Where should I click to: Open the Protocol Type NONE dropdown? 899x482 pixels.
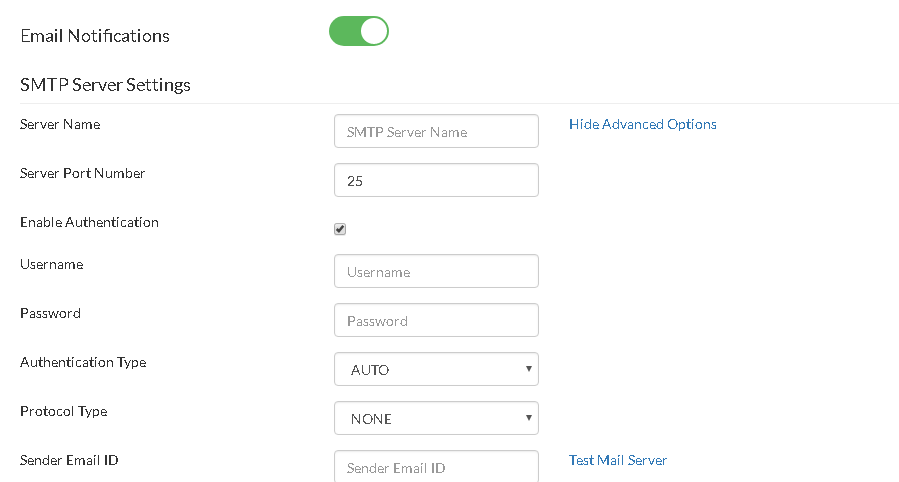coord(436,418)
